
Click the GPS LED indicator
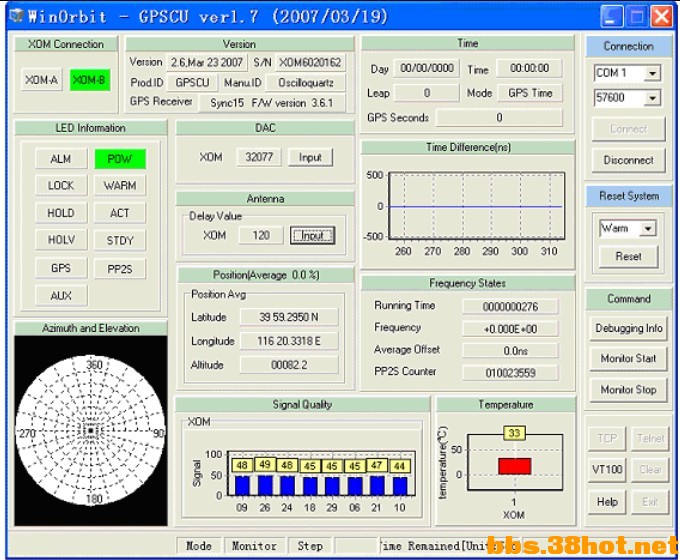coord(61,268)
